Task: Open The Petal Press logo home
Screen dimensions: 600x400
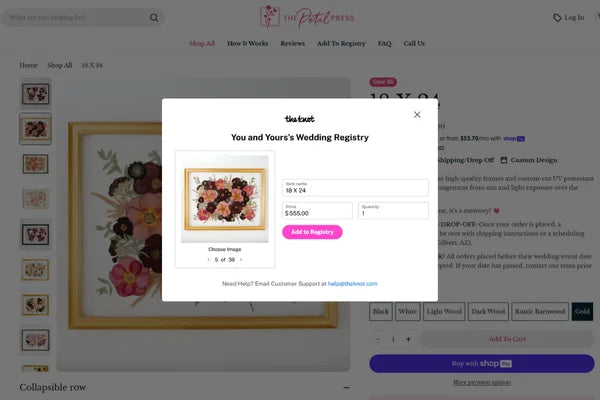Action: point(307,17)
